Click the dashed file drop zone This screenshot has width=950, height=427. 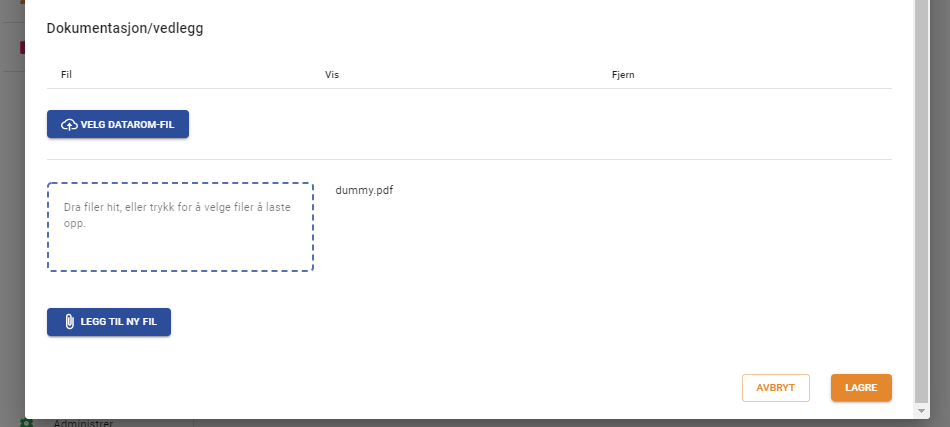[x=180, y=250]
